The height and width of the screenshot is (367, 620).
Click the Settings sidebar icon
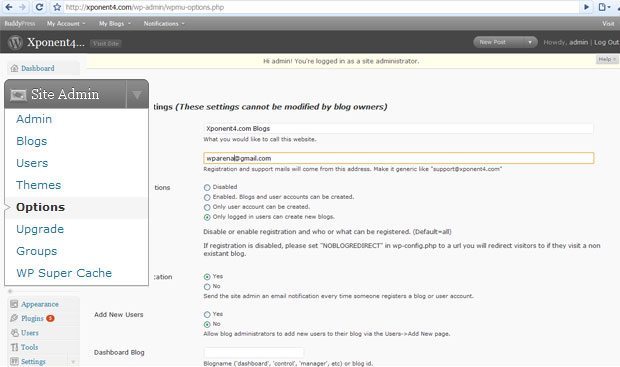point(14,361)
